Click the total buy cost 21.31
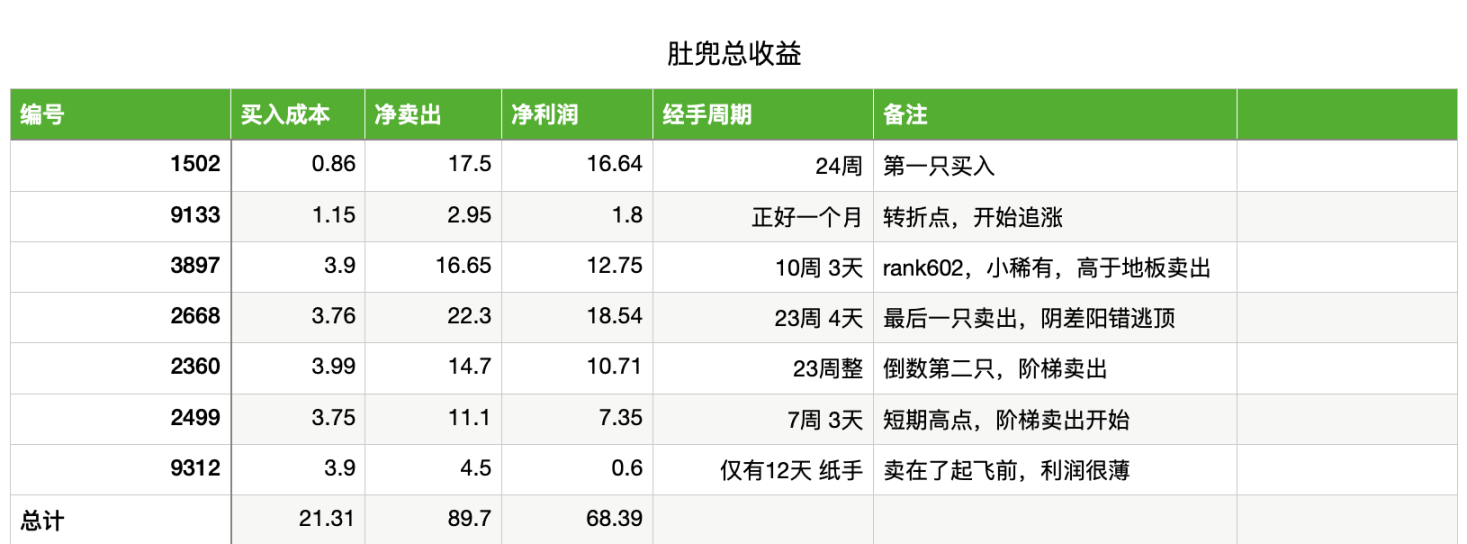 tap(326, 519)
